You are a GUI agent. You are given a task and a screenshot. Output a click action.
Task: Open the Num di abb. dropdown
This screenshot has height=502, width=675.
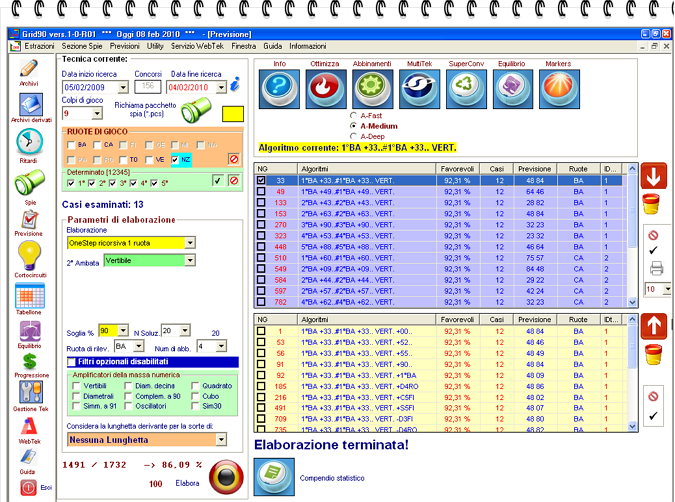pos(221,346)
